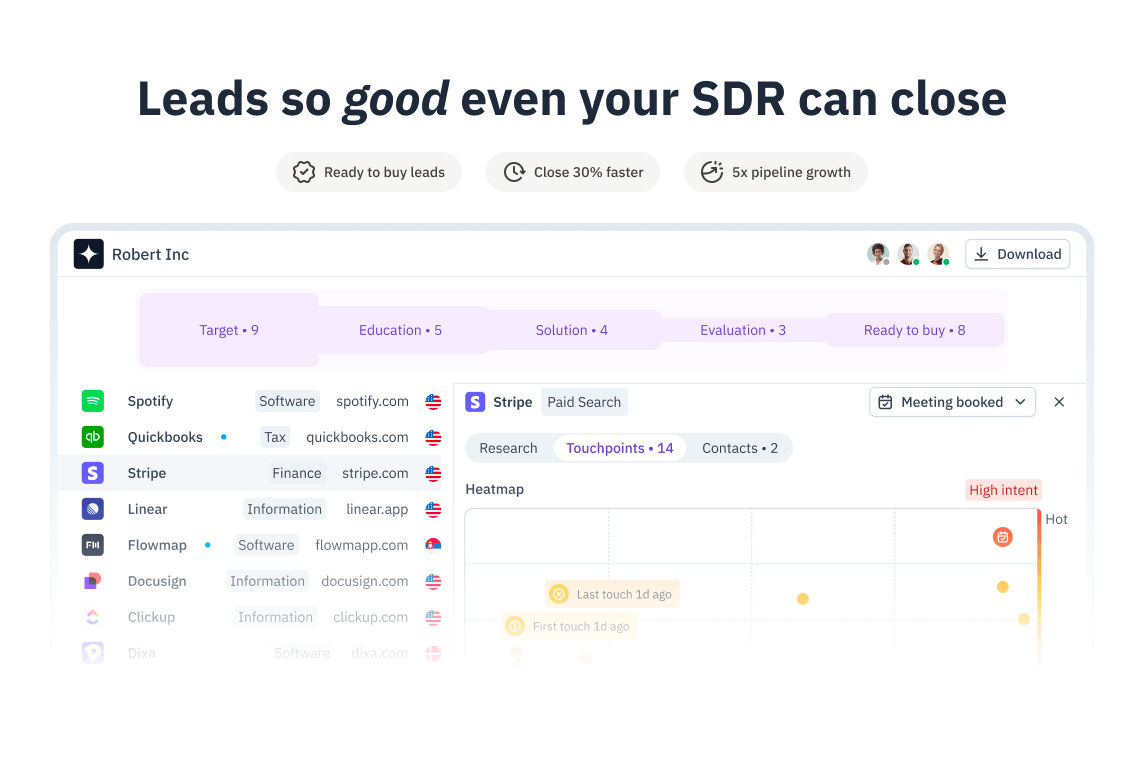Click the Linear logo icon

point(93,508)
